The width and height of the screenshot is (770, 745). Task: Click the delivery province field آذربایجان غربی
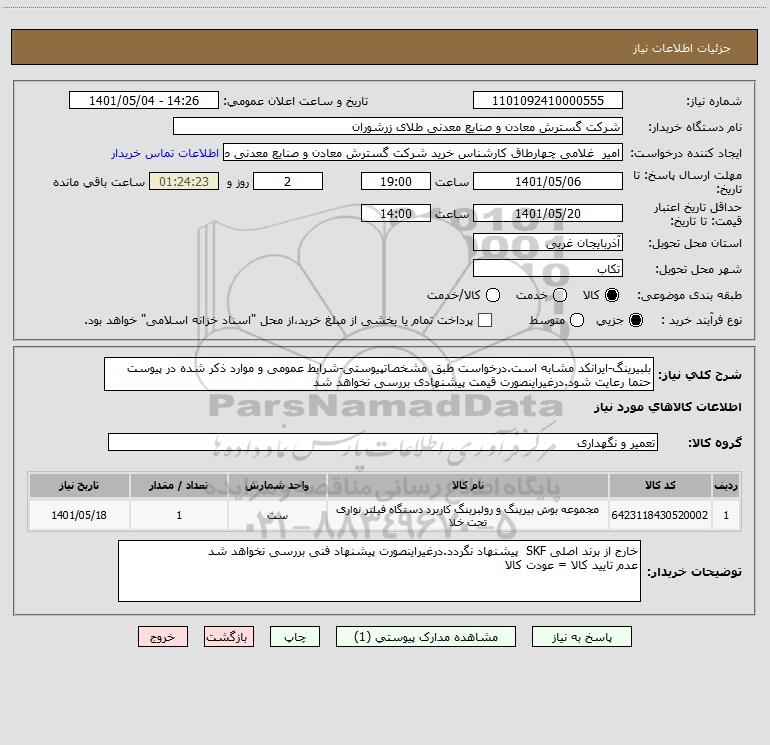pos(548,243)
